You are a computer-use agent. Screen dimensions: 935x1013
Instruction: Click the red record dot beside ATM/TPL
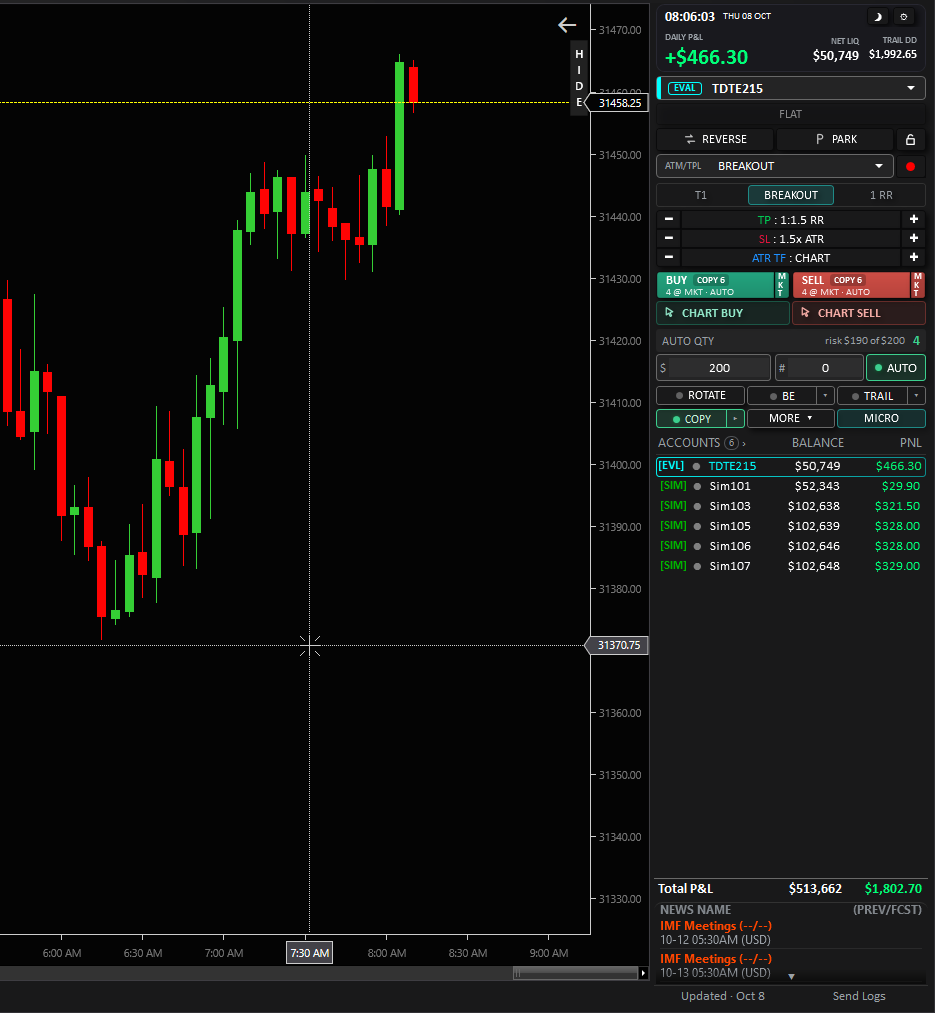(910, 167)
